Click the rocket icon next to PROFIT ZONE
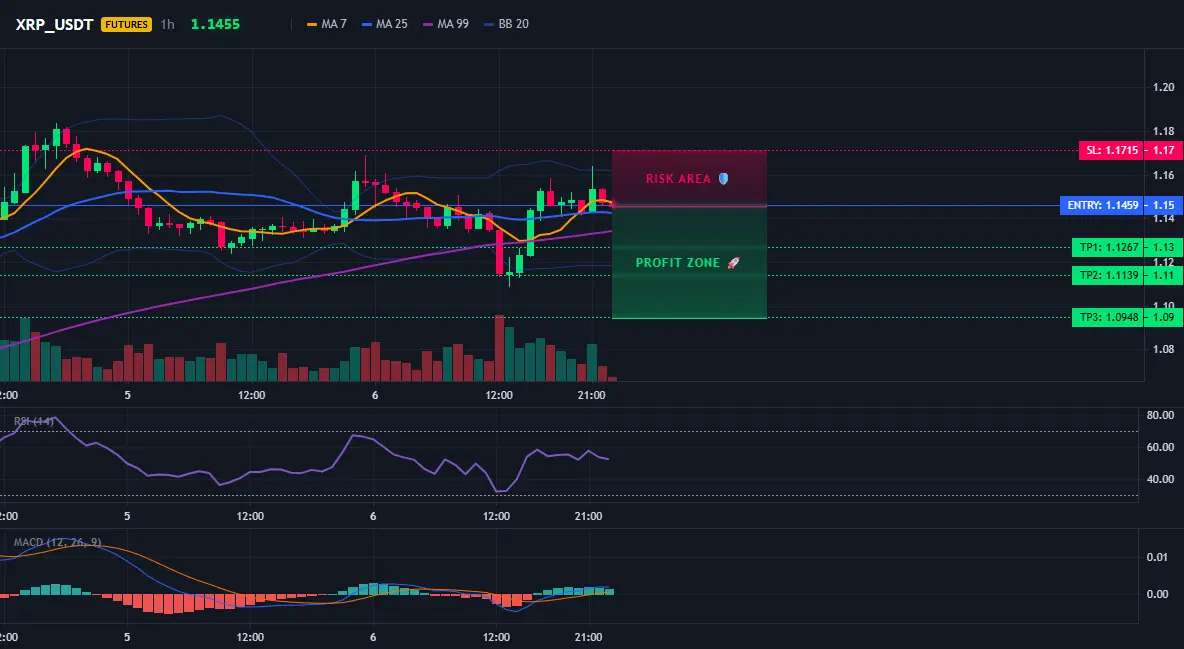 point(733,263)
